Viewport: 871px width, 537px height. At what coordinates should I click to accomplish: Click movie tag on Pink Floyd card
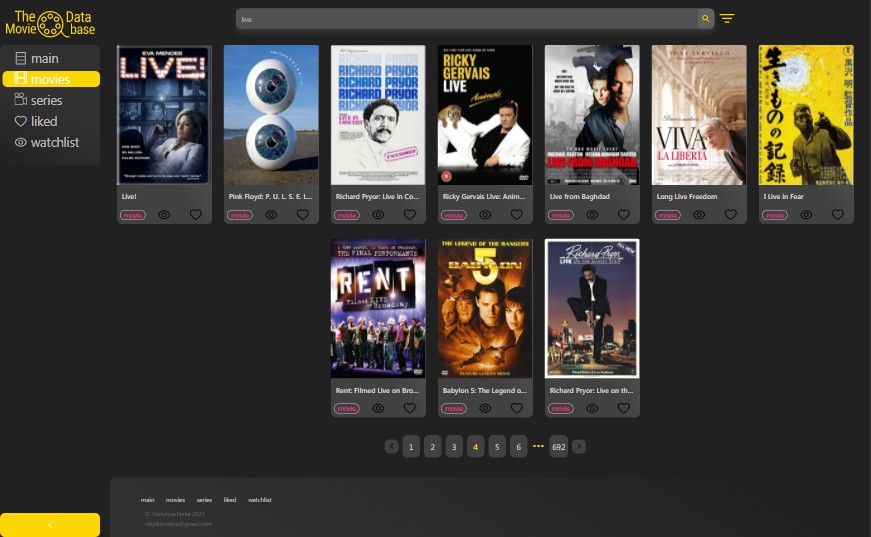pos(240,215)
